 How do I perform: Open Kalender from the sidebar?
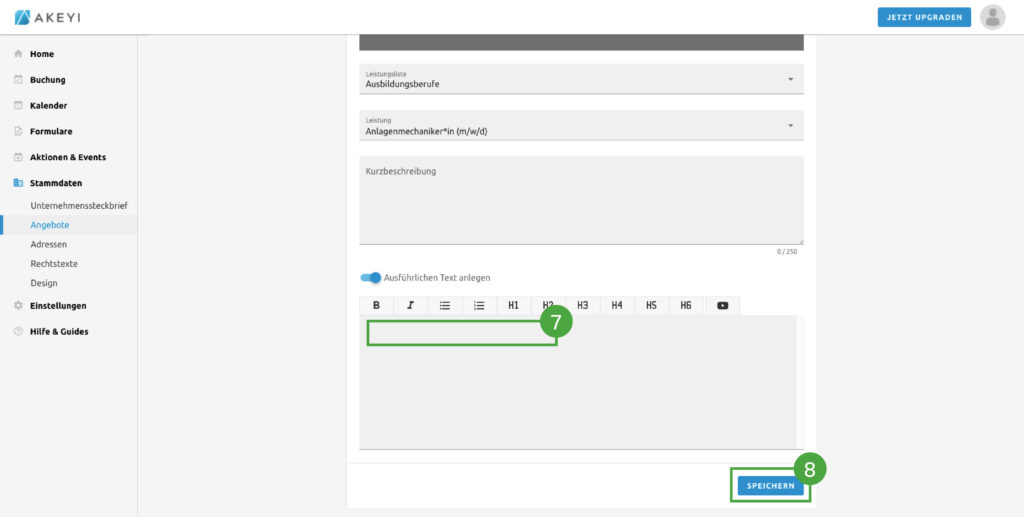point(48,105)
